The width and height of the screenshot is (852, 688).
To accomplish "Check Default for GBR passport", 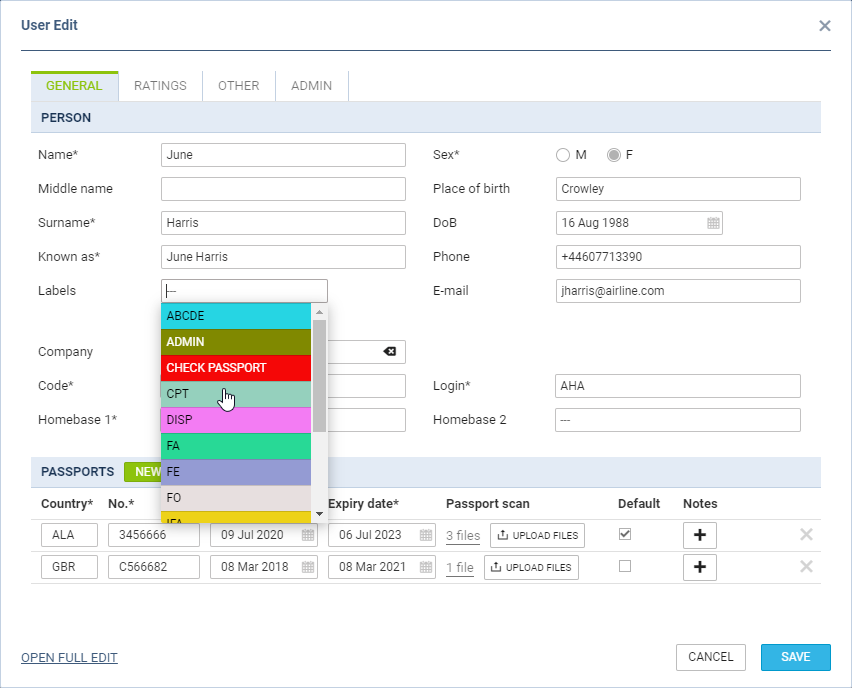I will [625, 566].
